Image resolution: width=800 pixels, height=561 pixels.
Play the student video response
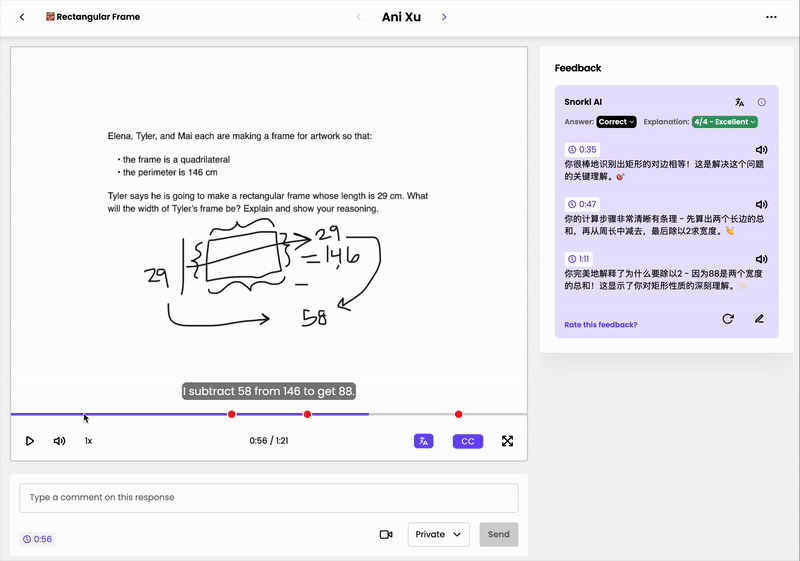(30, 441)
